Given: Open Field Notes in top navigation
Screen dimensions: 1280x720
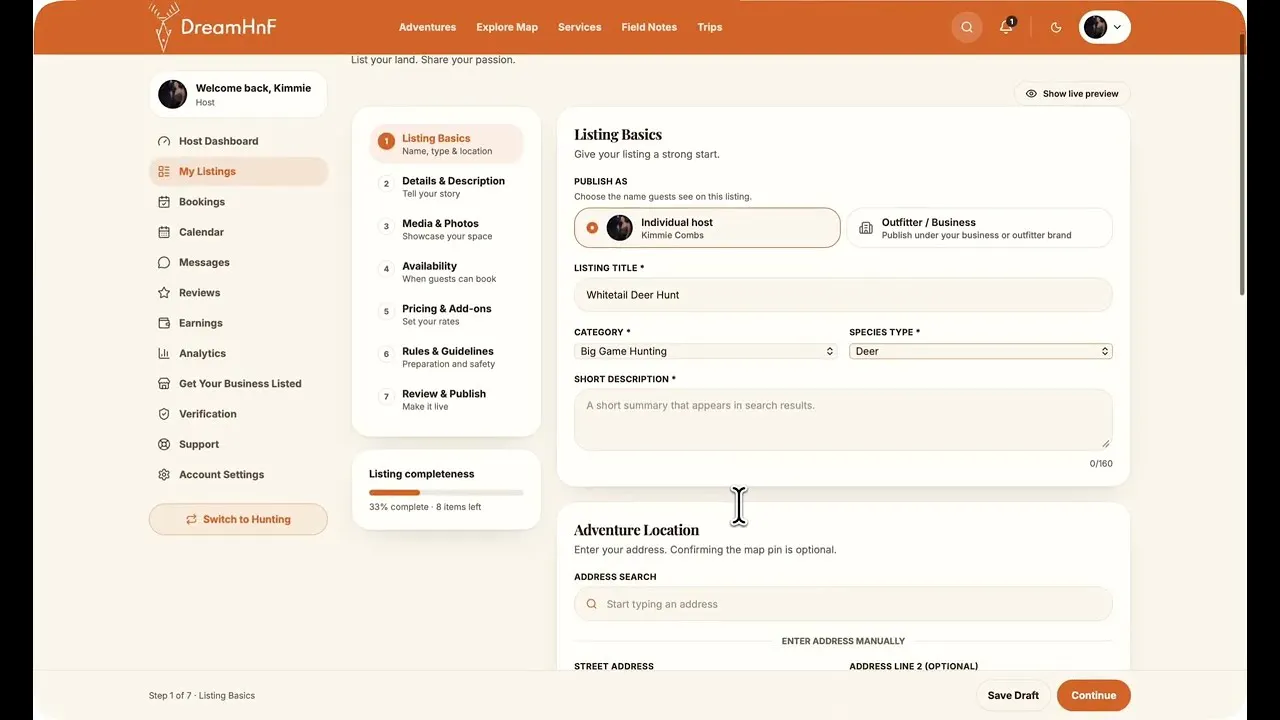Looking at the screenshot, I should click(649, 27).
